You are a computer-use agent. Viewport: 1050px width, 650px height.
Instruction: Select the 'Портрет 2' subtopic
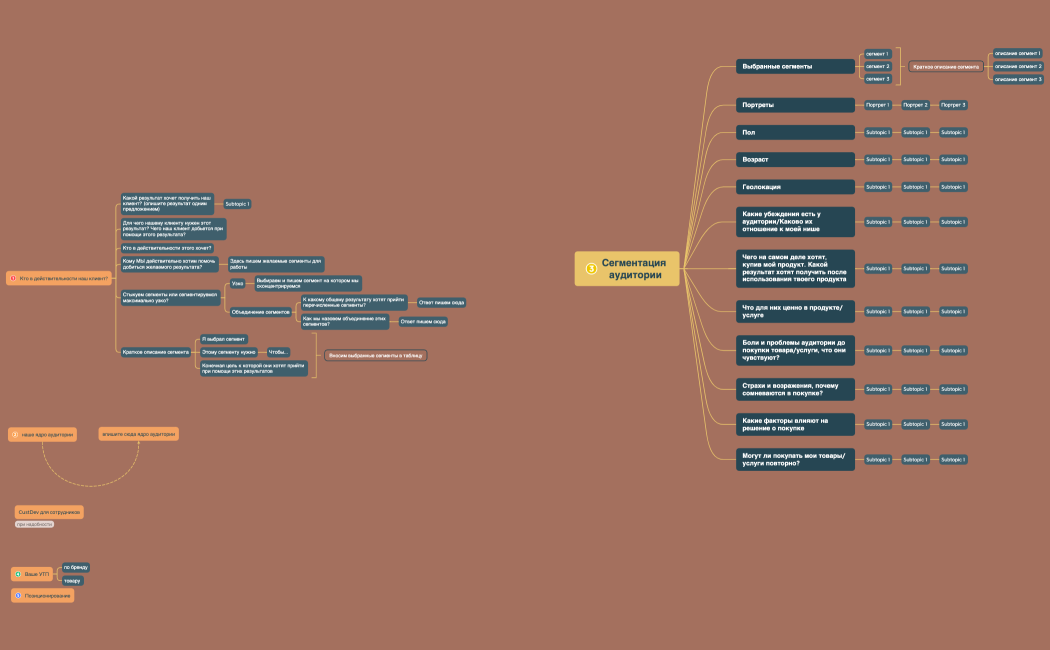coord(915,105)
